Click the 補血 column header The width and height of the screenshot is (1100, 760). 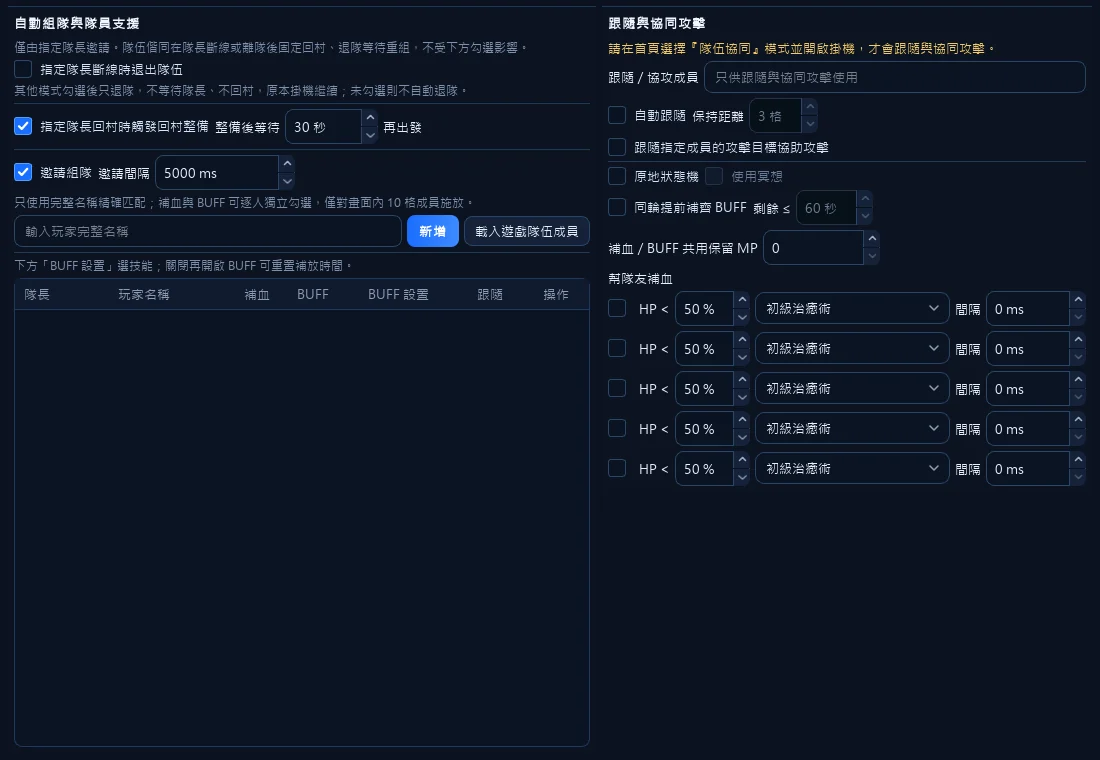point(257,294)
